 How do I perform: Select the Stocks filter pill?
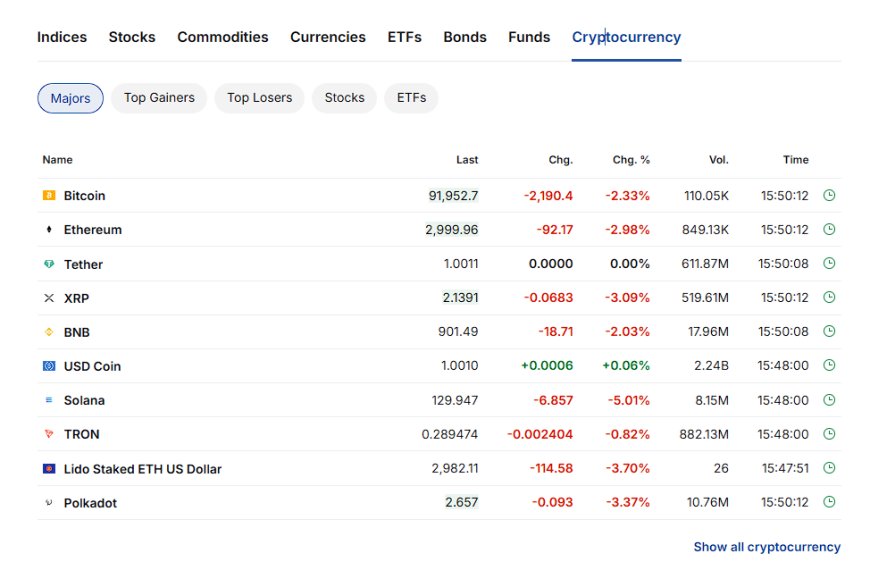click(x=345, y=98)
